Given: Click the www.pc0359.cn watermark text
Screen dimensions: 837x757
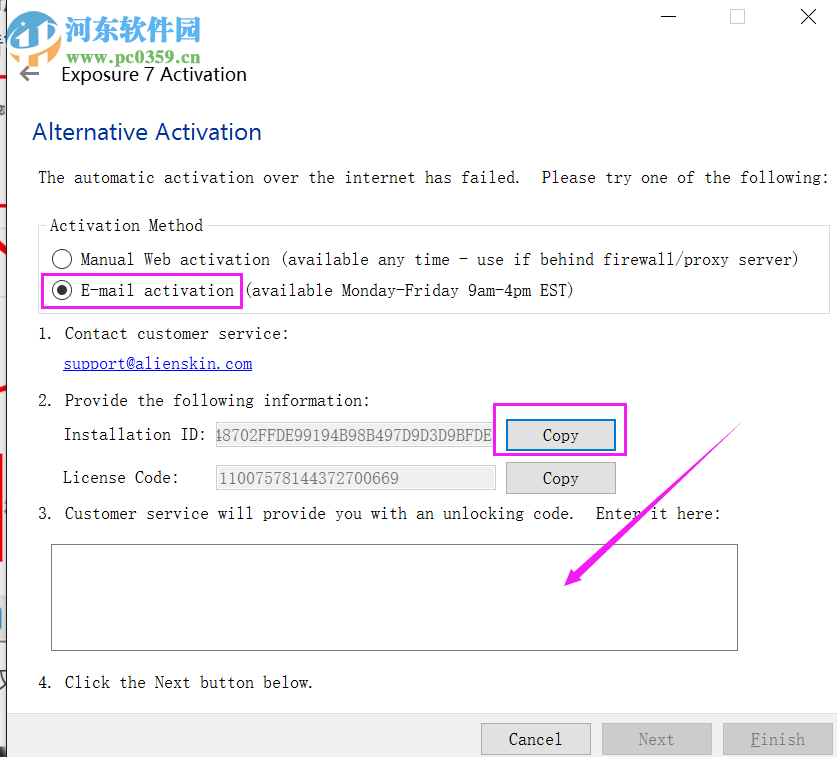Looking at the screenshot, I should pyautogui.click(x=133, y=57).
